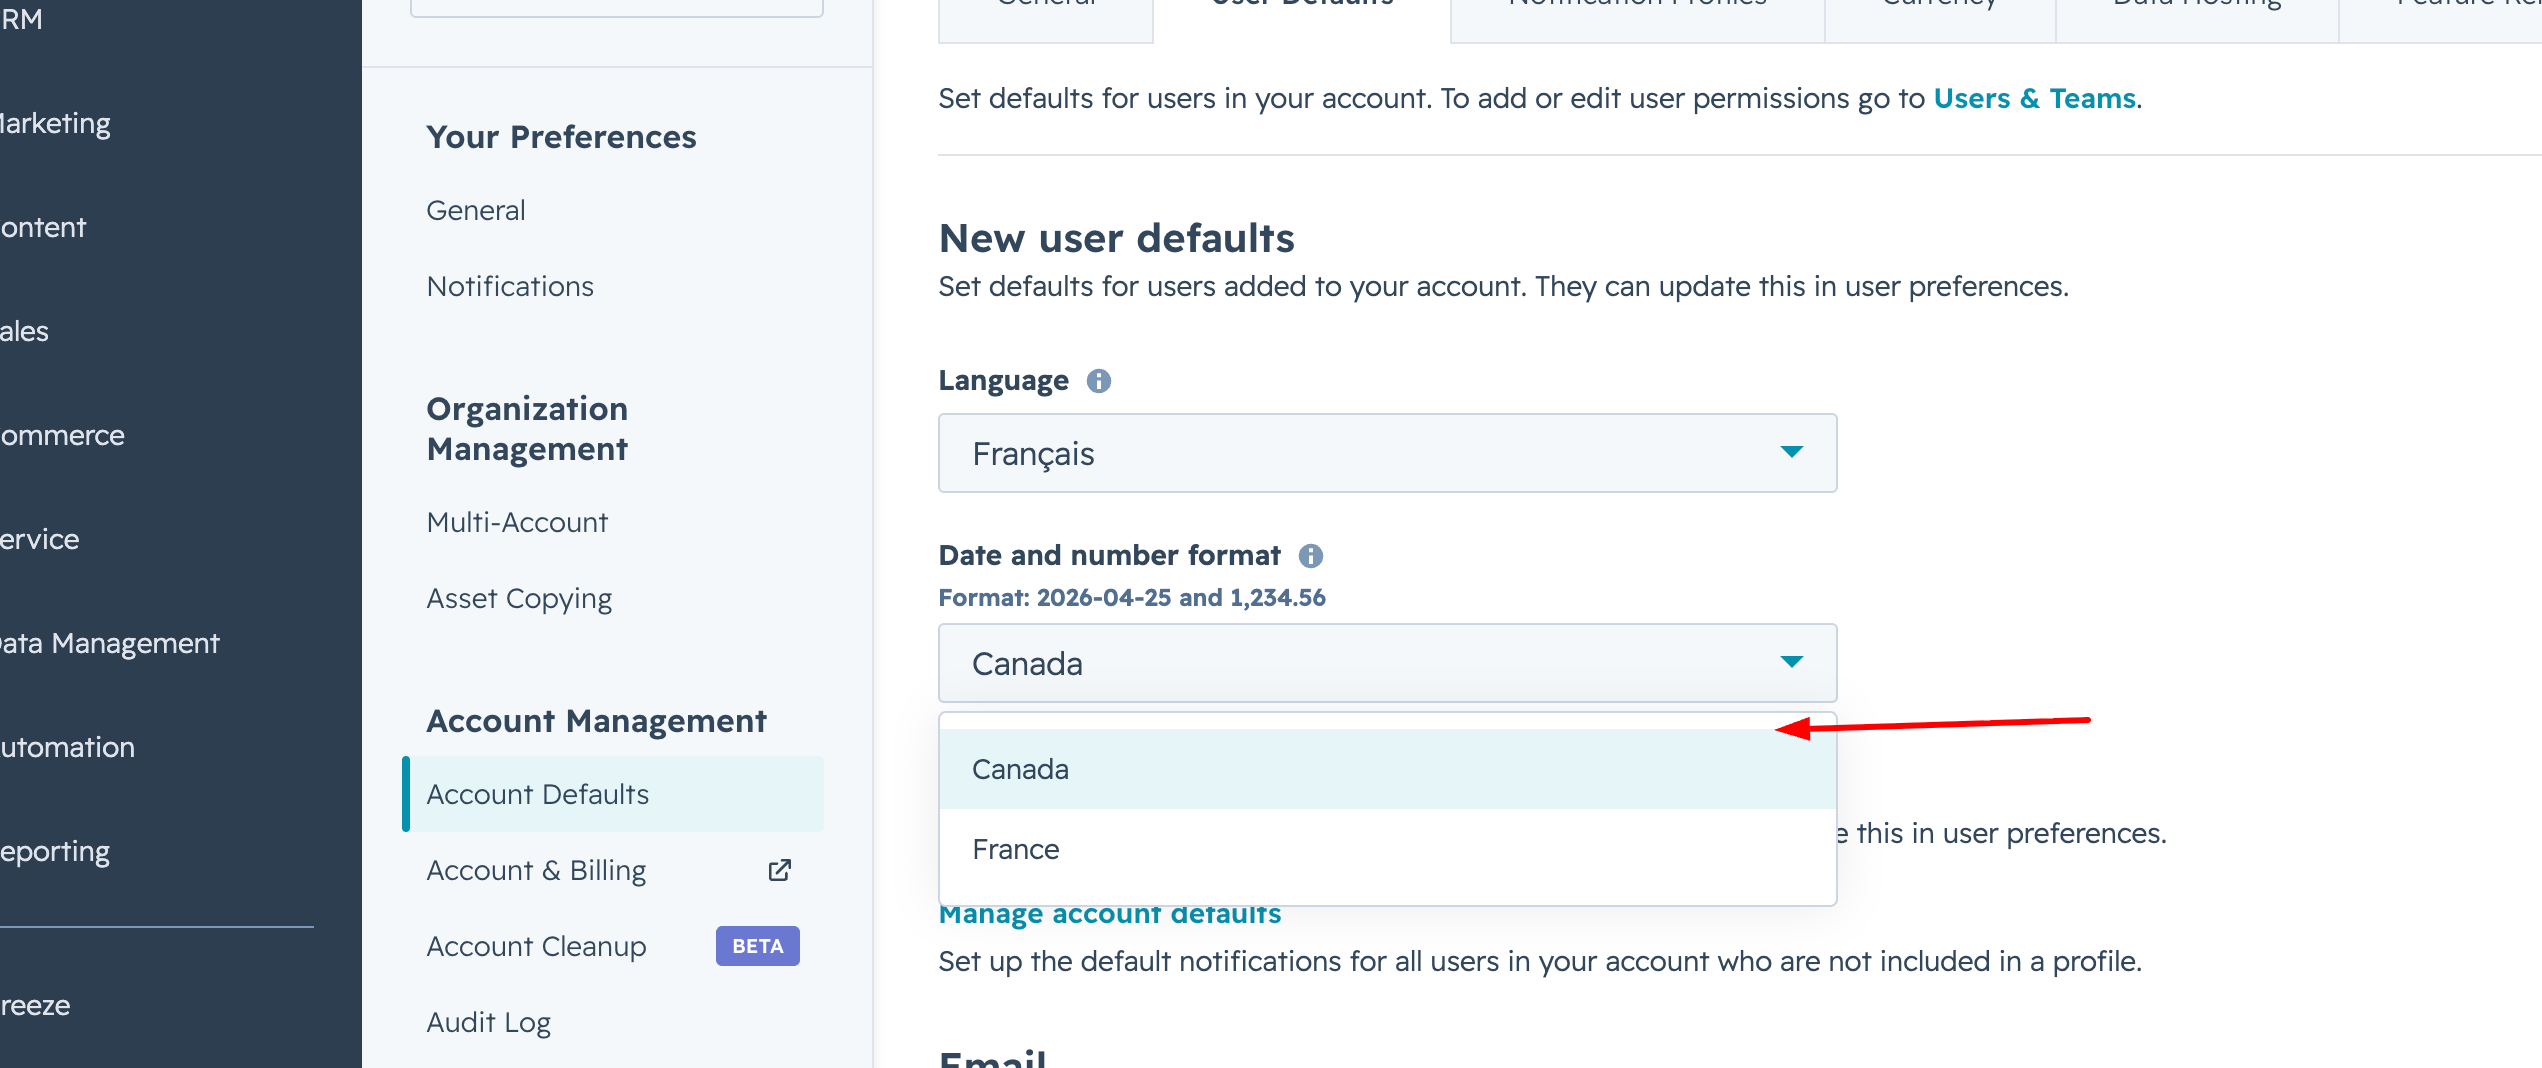This screenshot has width=2542, height=1068.
Task: Click the BETA badge beside Account Cleanup
Action: click(x=757, y=946)
